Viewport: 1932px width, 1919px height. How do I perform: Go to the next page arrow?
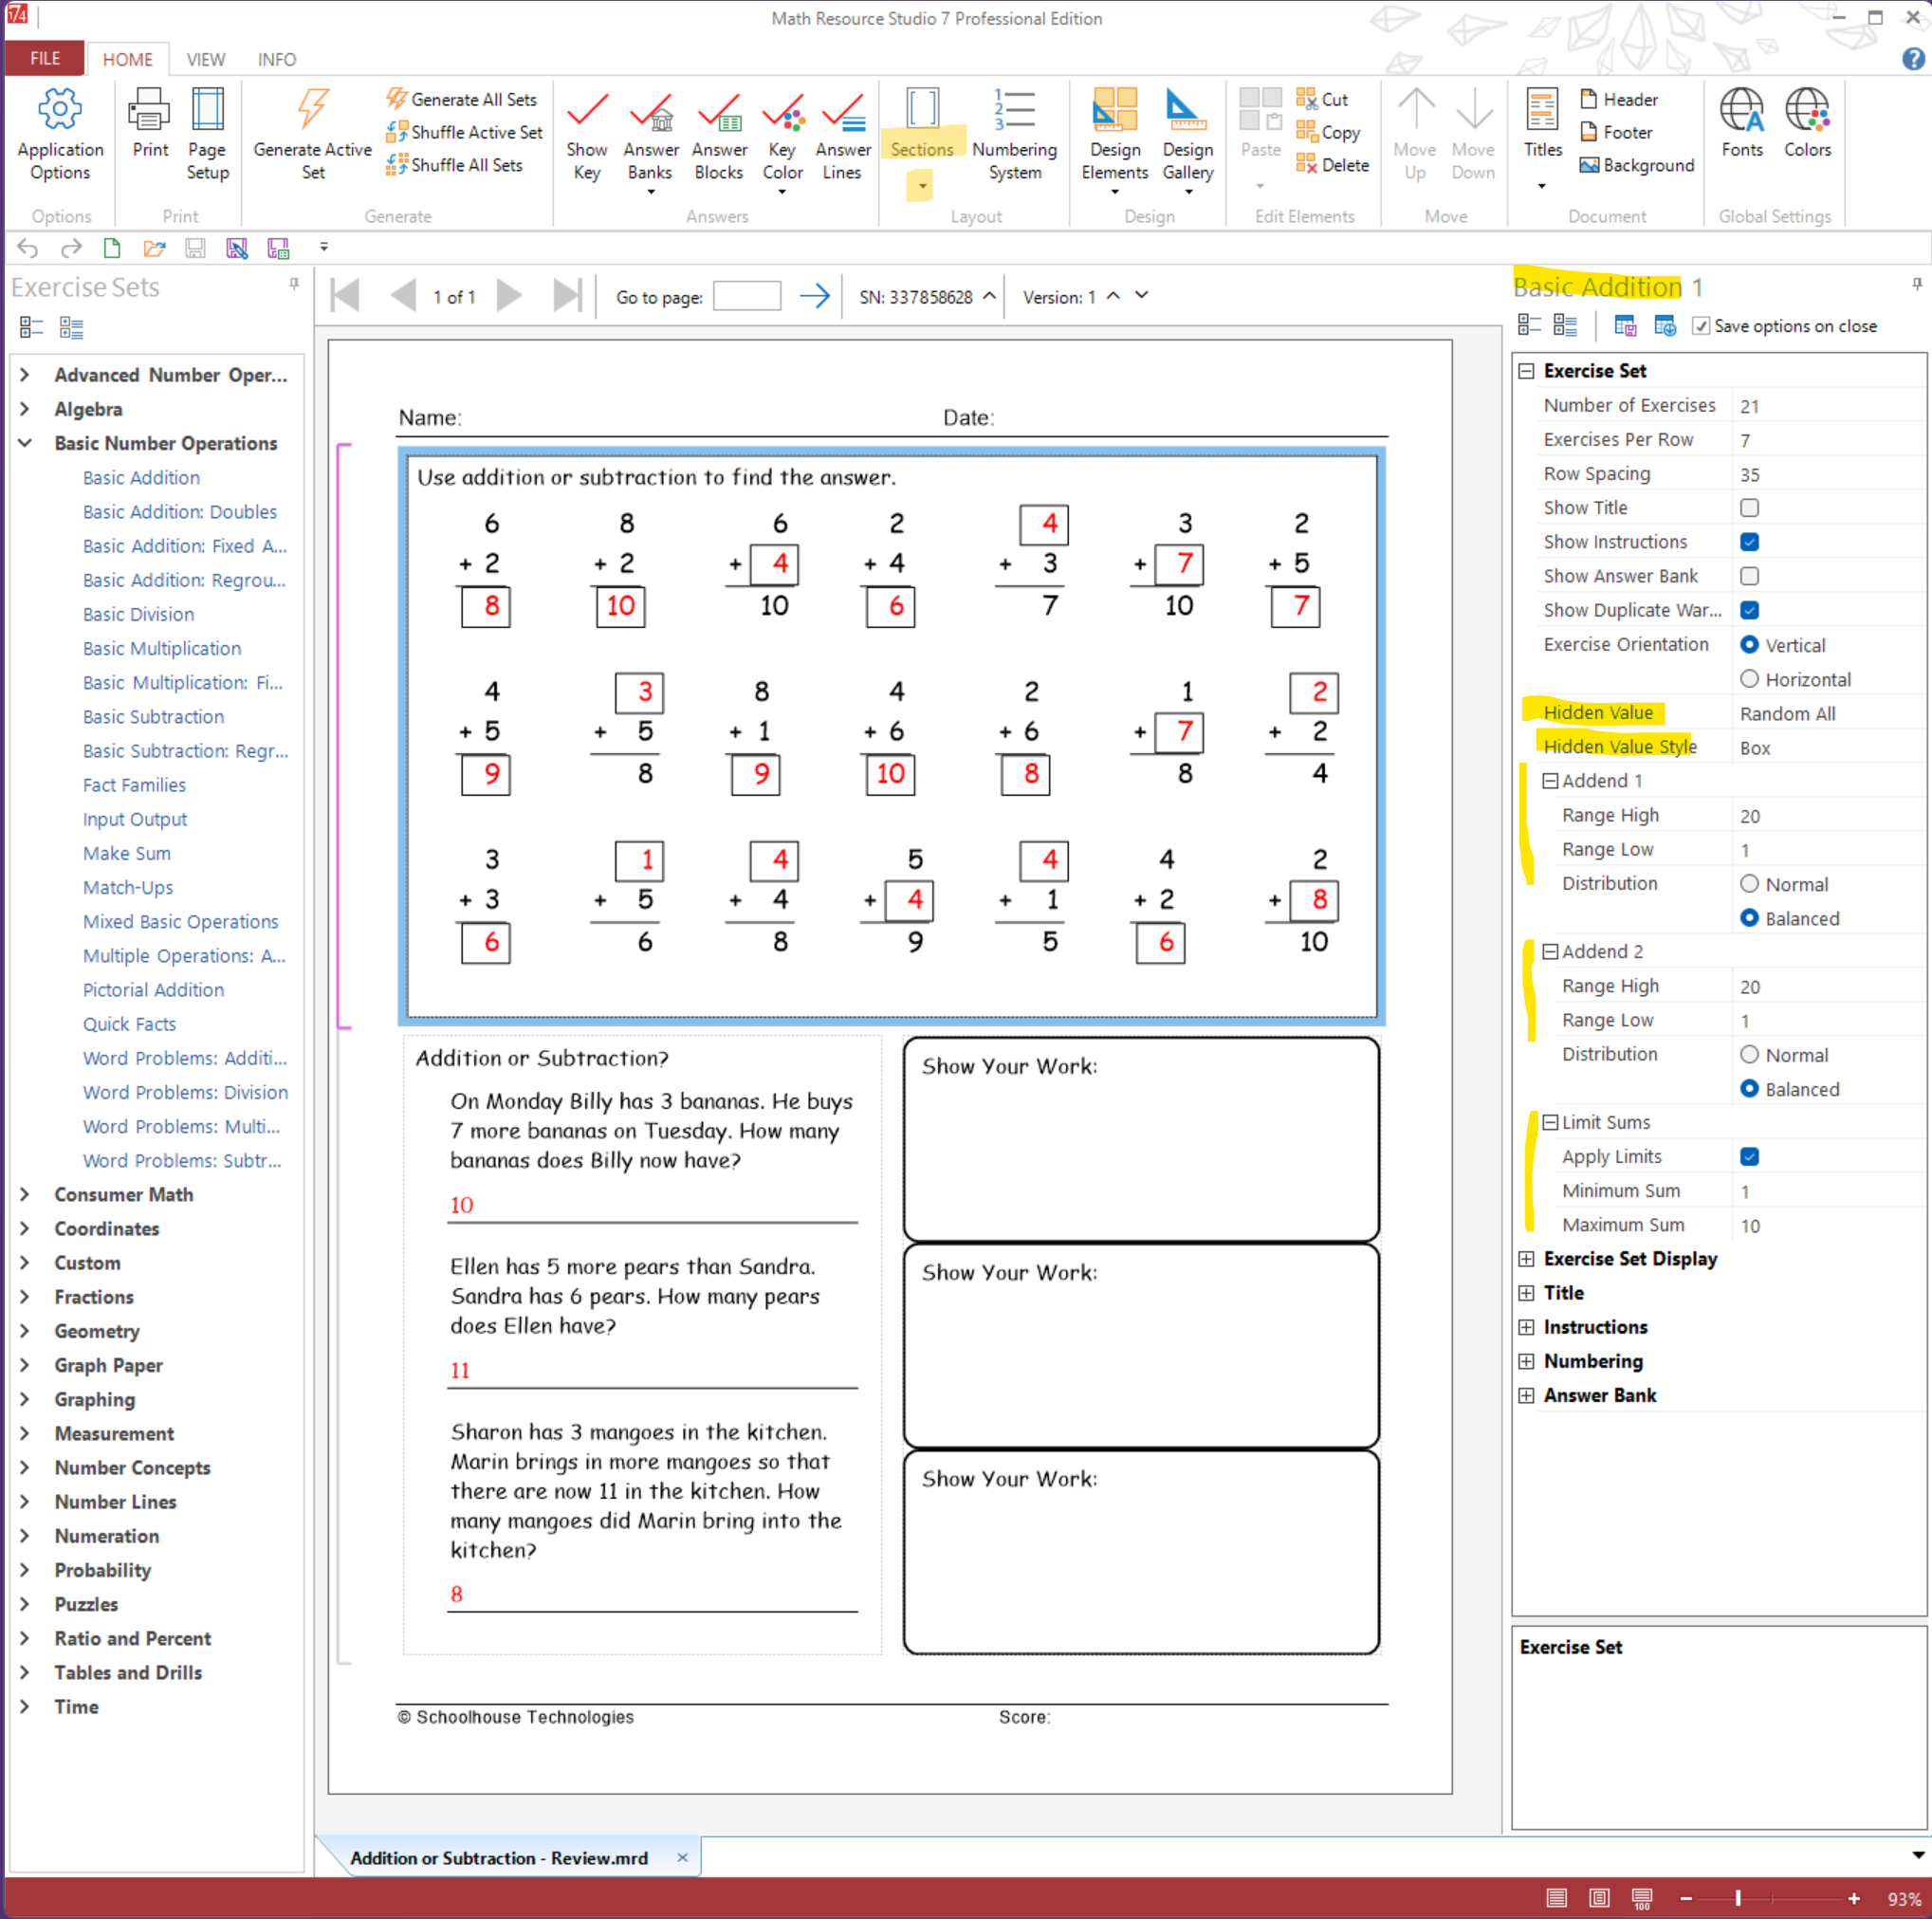[509, 296]
